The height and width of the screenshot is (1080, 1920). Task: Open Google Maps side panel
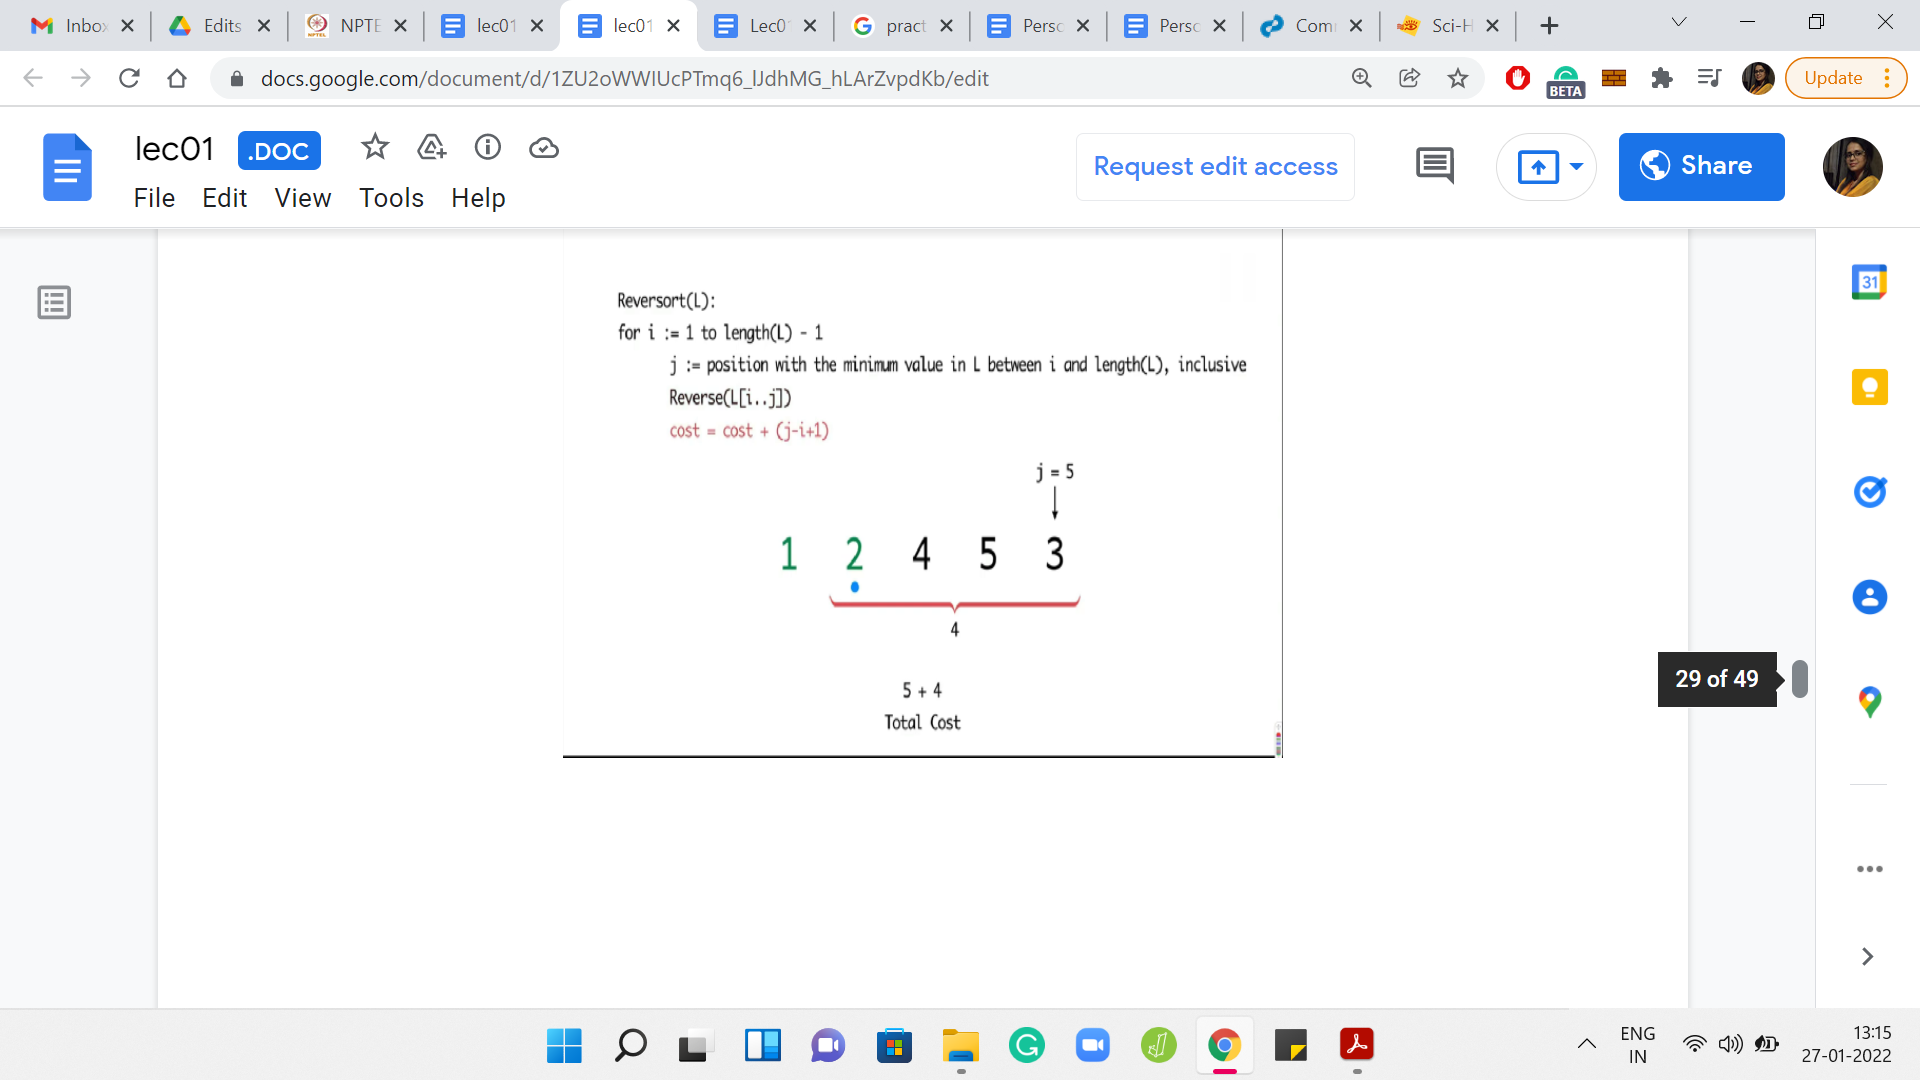[x=1869, y=702]
